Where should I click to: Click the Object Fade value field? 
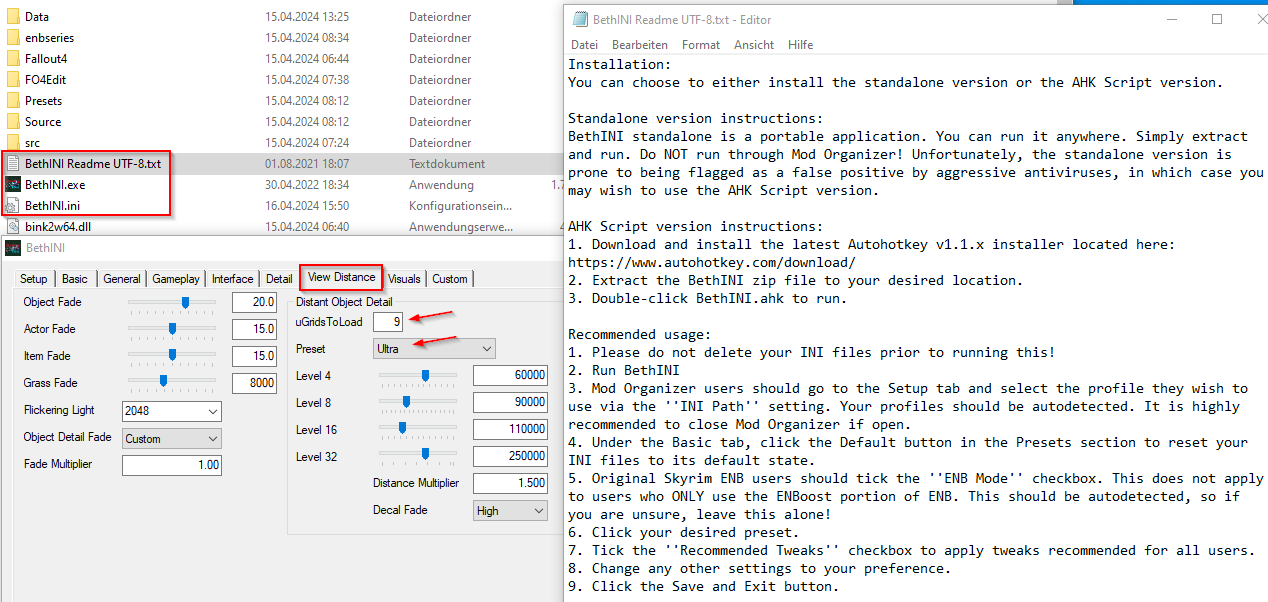coord(254,303)
